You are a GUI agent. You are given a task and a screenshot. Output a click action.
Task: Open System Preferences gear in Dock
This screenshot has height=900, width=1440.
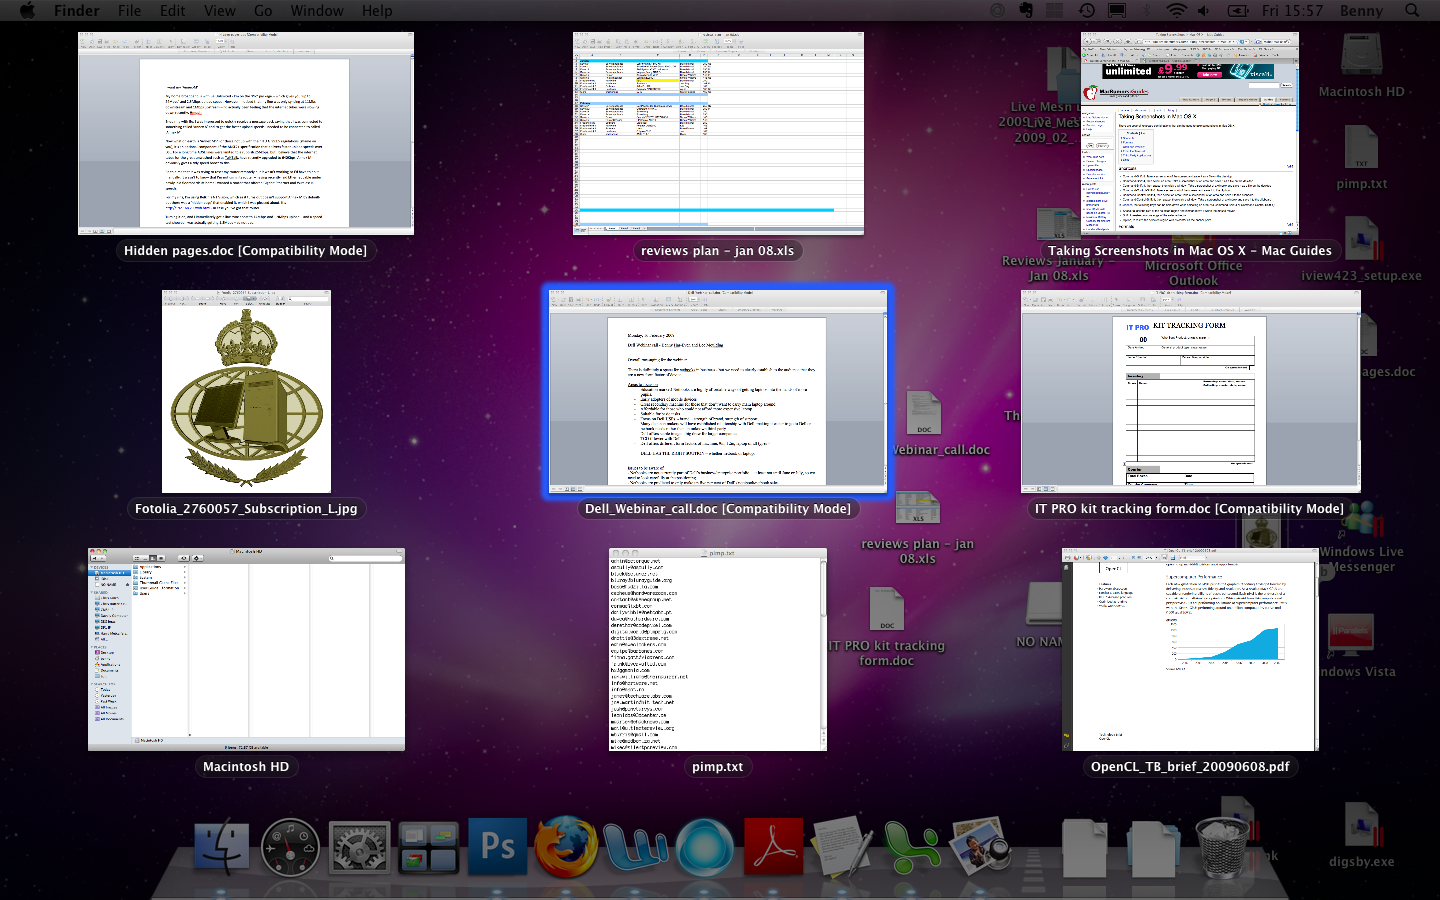[x=359, y=849]
